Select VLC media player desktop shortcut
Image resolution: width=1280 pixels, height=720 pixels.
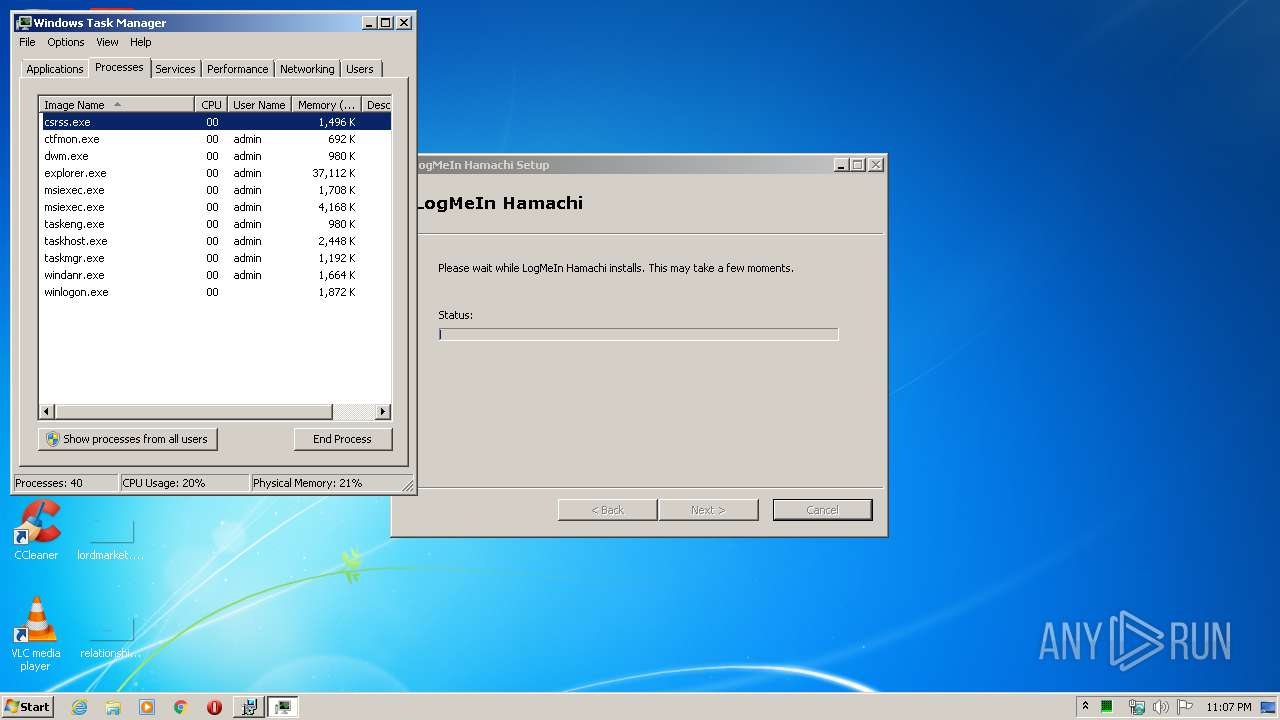click(x=36, y=633)
